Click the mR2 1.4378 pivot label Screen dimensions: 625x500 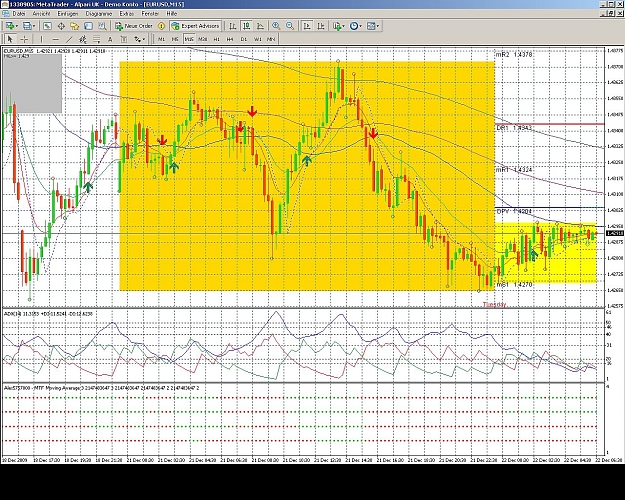click(x=513, y=55)
